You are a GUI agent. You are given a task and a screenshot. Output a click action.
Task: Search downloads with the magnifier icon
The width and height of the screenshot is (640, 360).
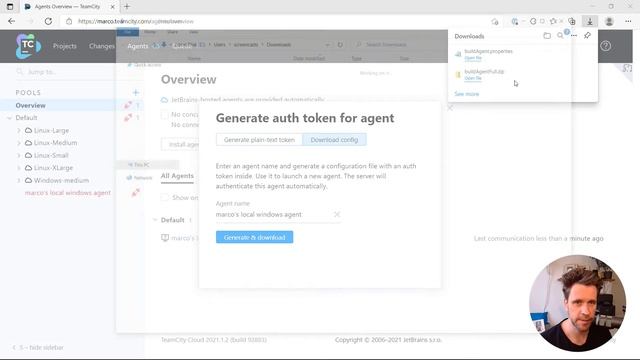point(560,36)
